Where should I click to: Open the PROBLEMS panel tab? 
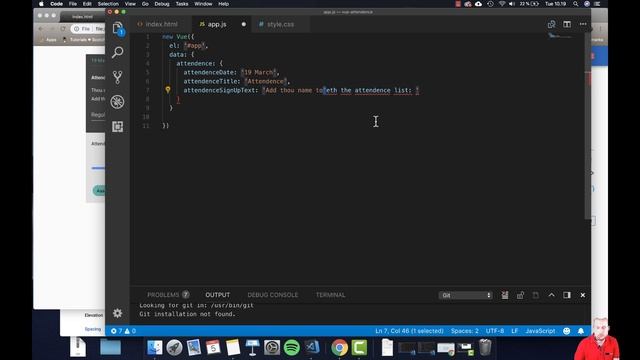pos(168,295)
